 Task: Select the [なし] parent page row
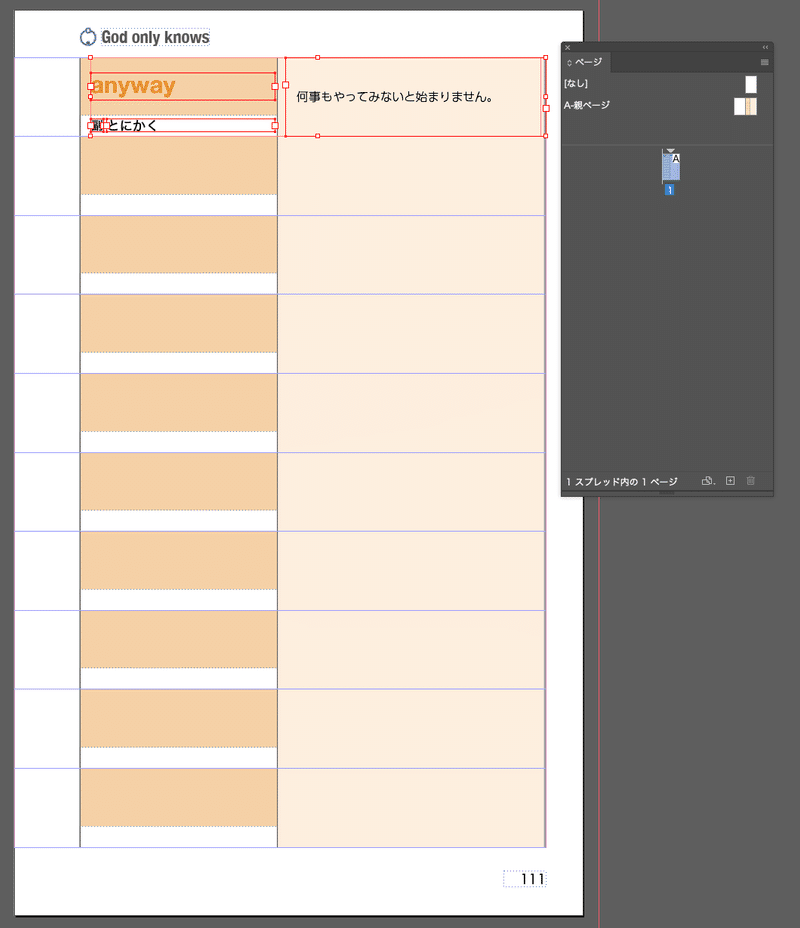pyautogui.click(x=667, y=84)
